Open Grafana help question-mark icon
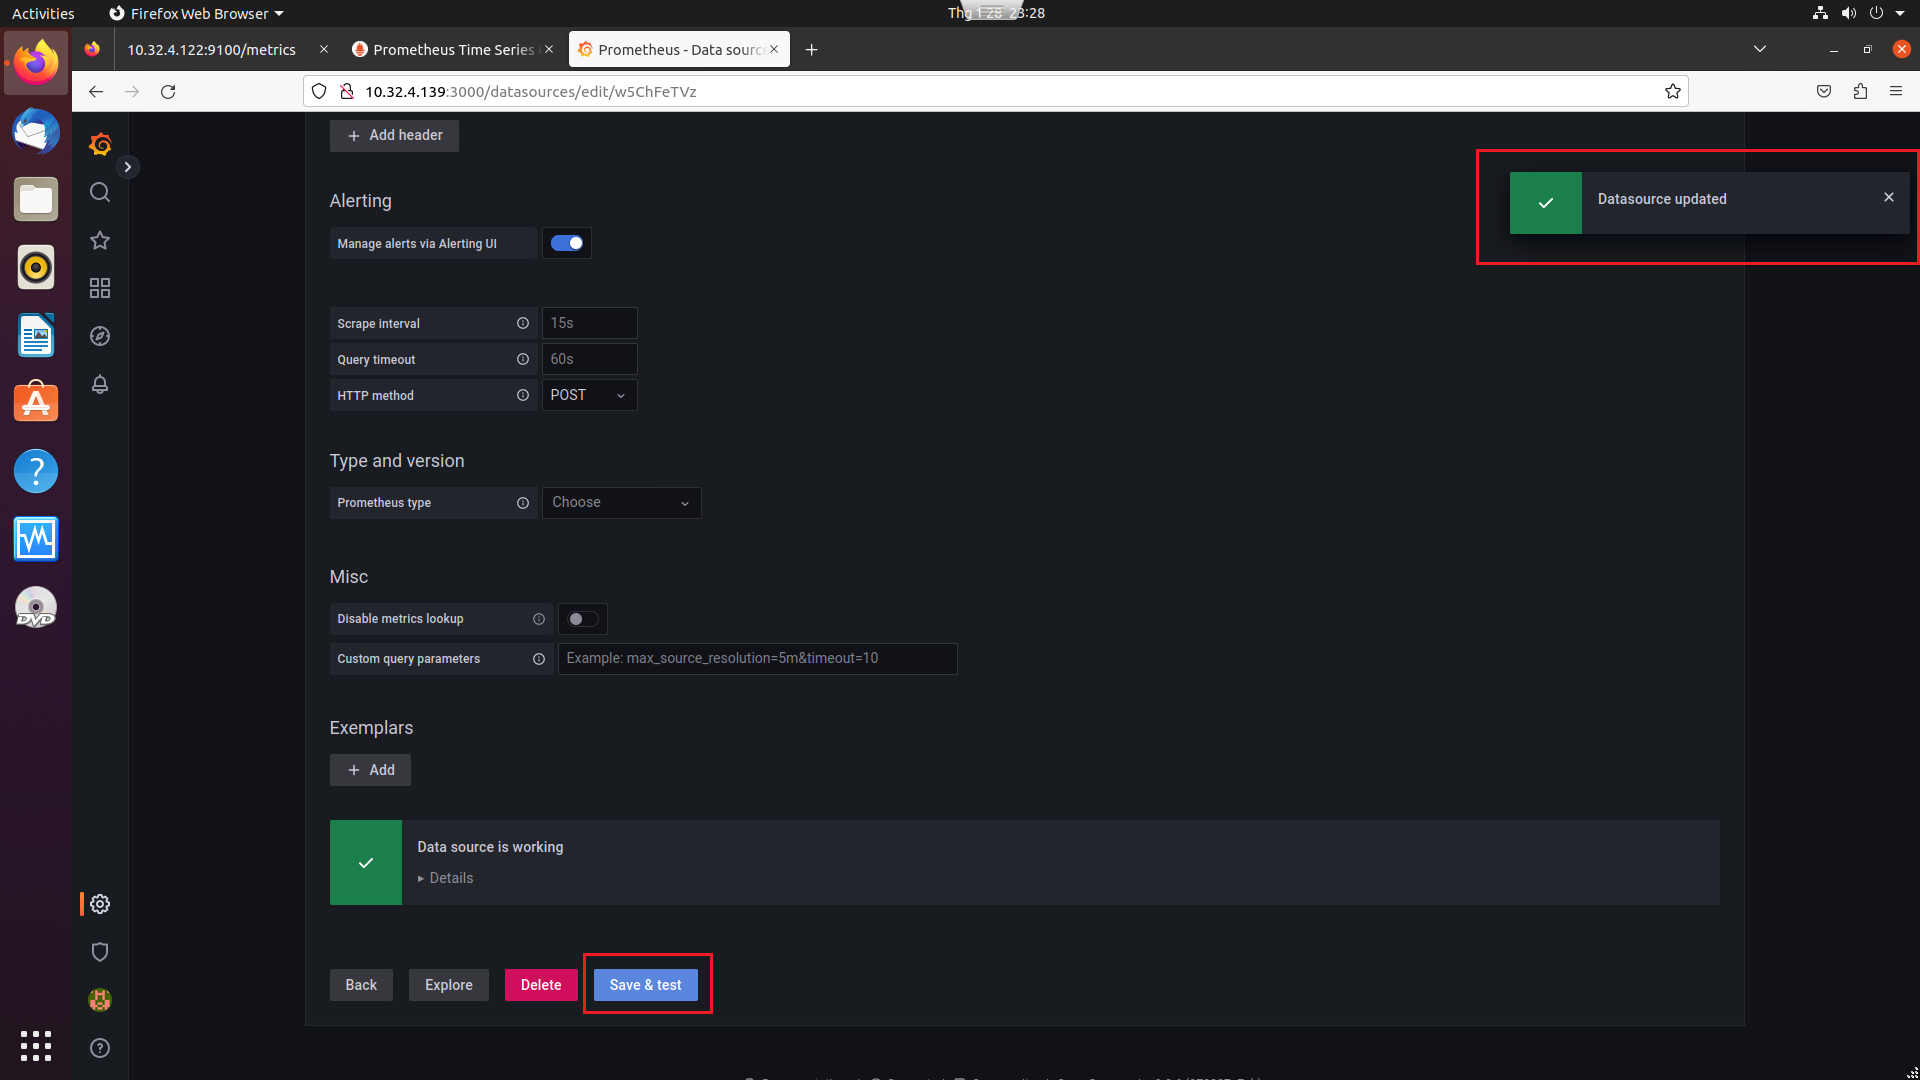 coord(99,1047)
